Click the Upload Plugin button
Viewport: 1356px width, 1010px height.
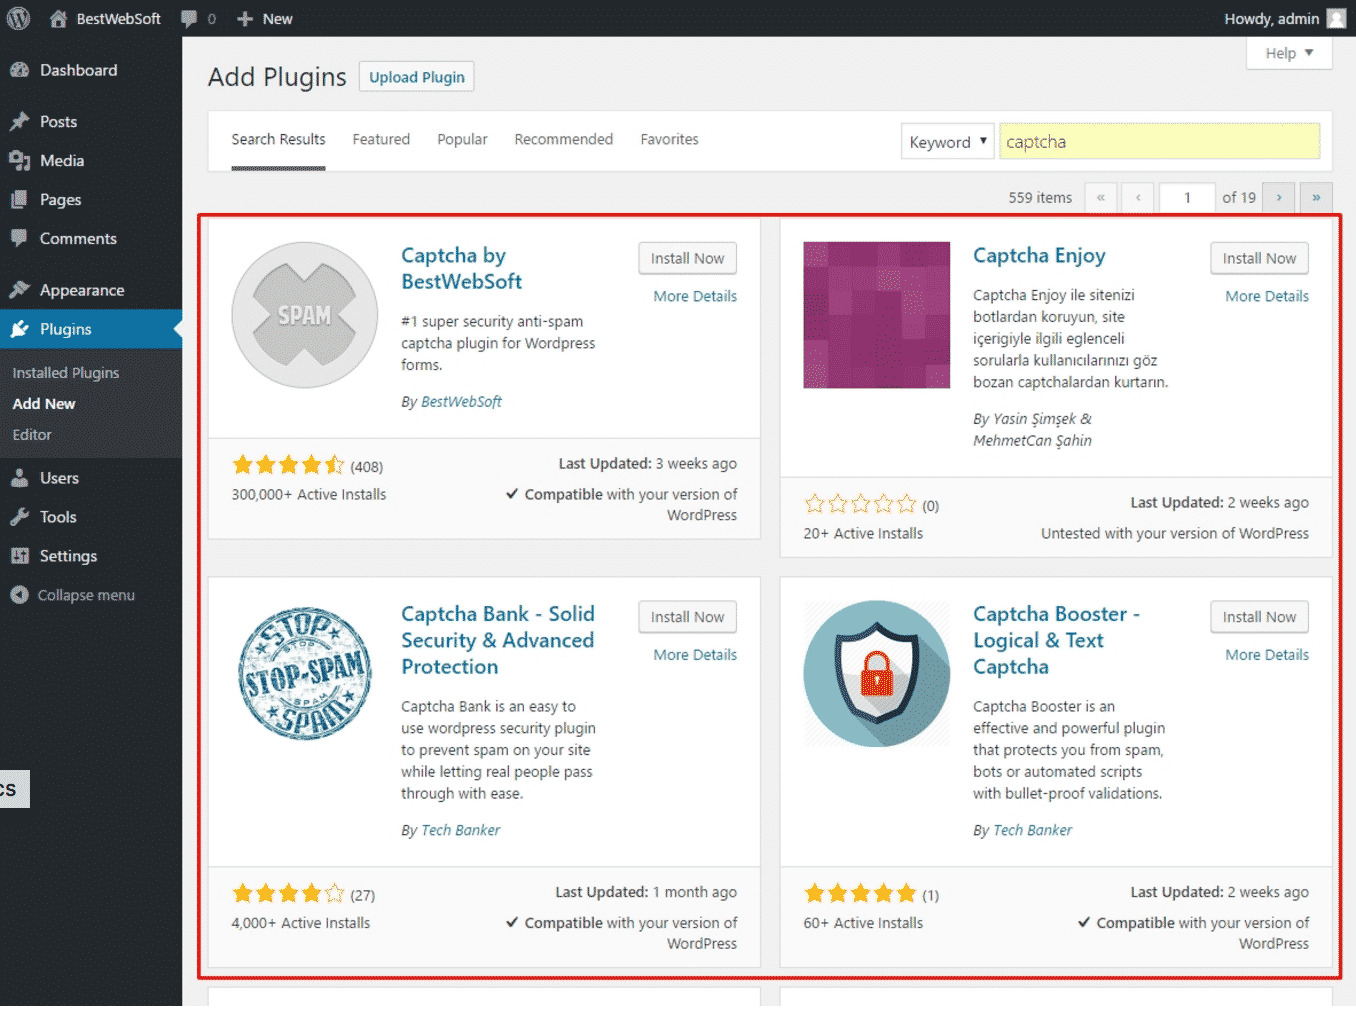[417, 77]
